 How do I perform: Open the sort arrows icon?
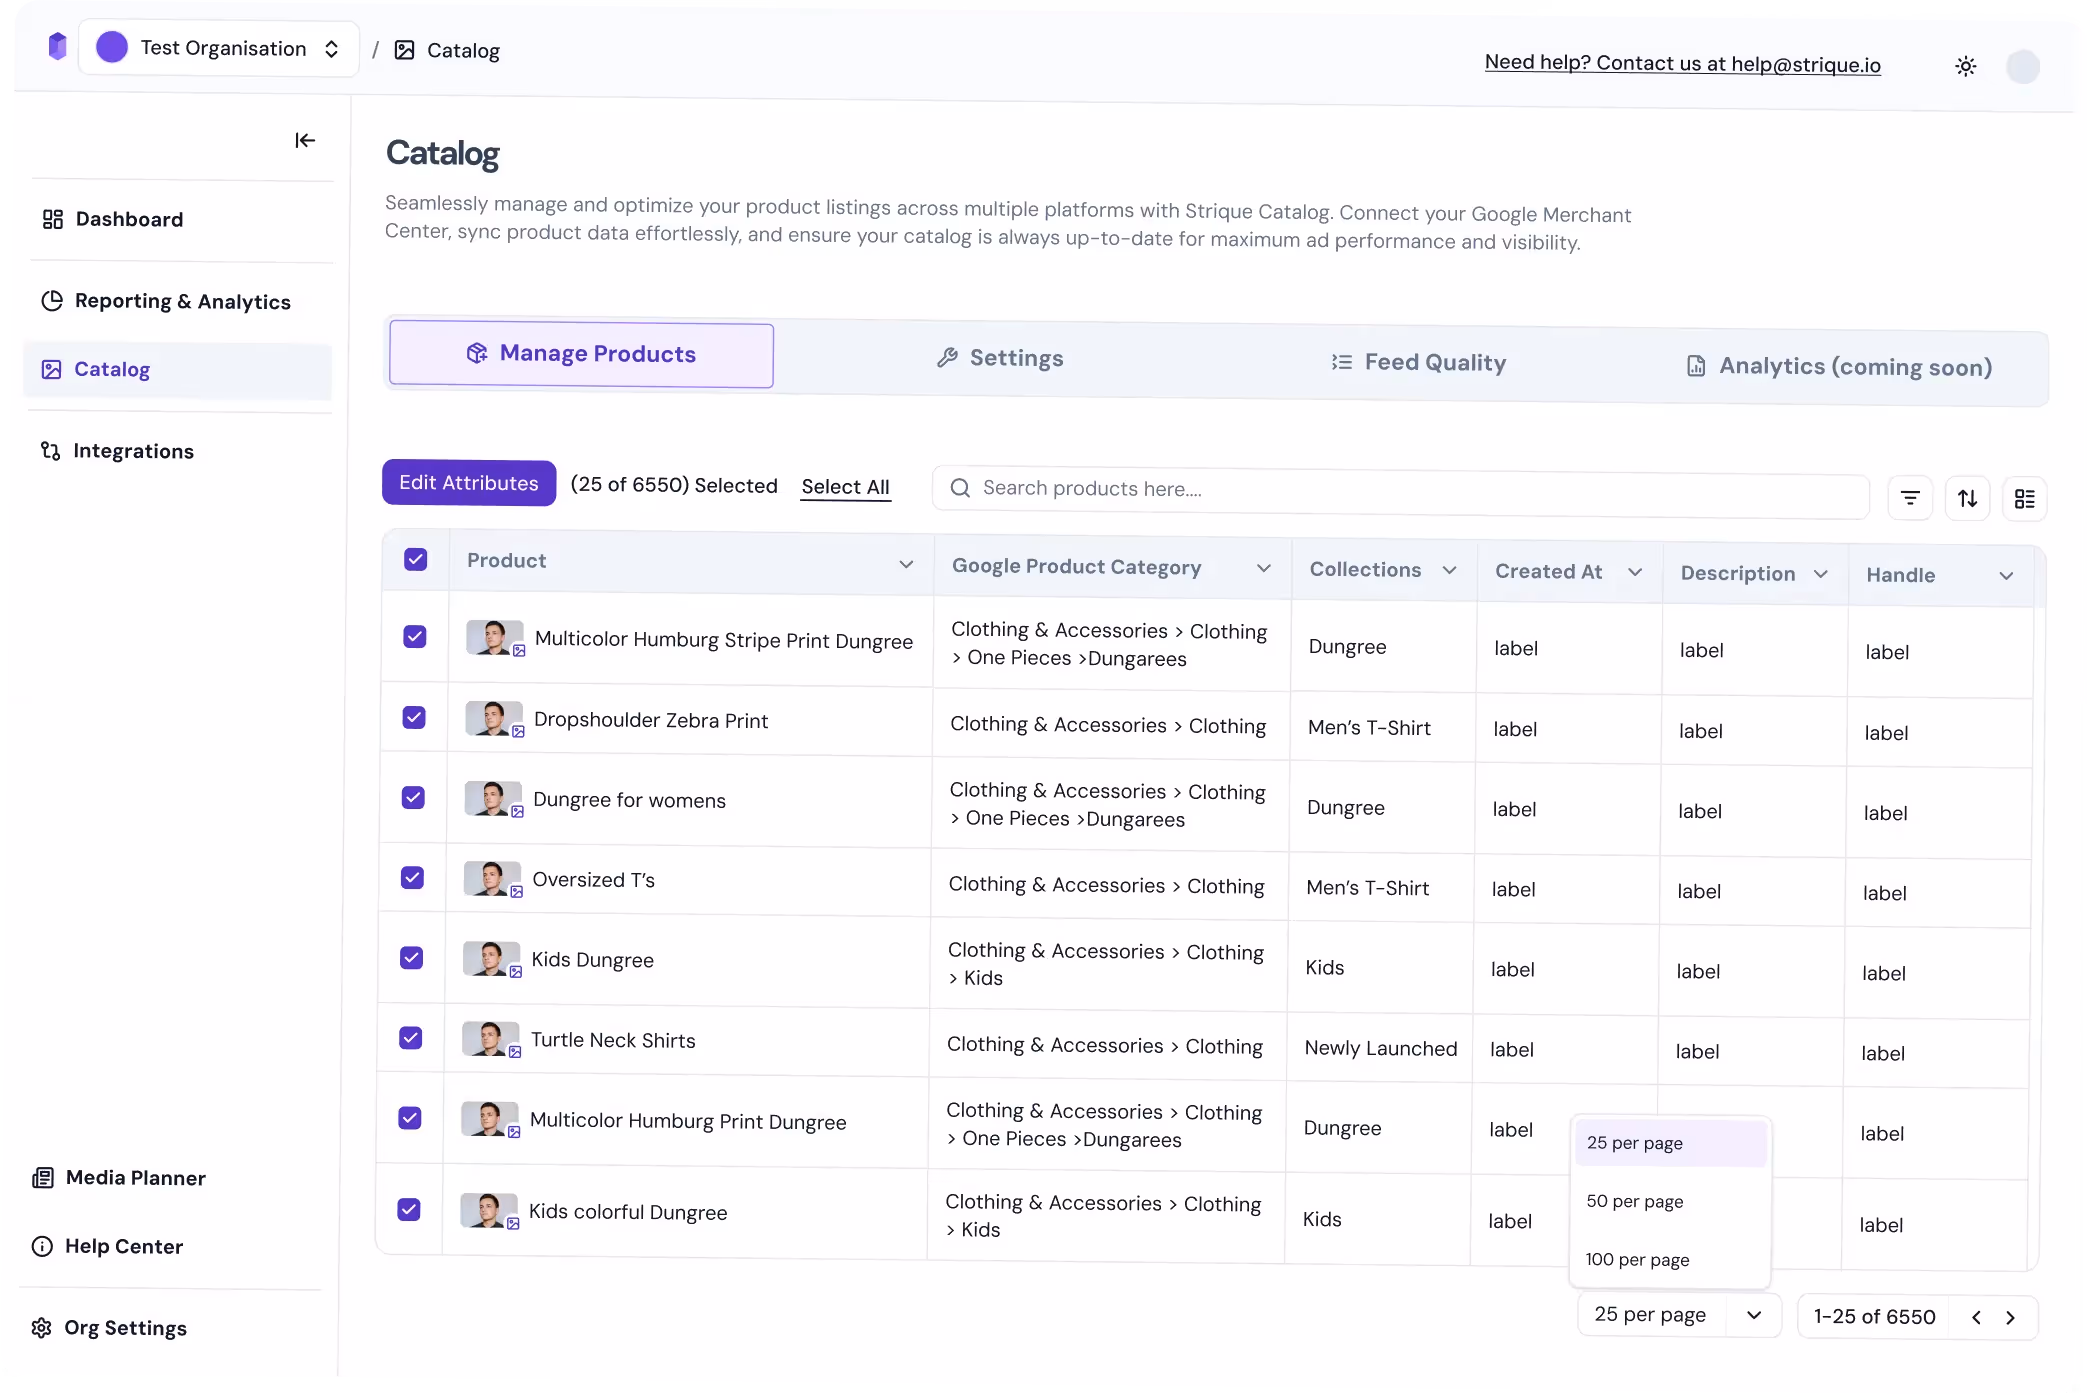coord(1967,498)
